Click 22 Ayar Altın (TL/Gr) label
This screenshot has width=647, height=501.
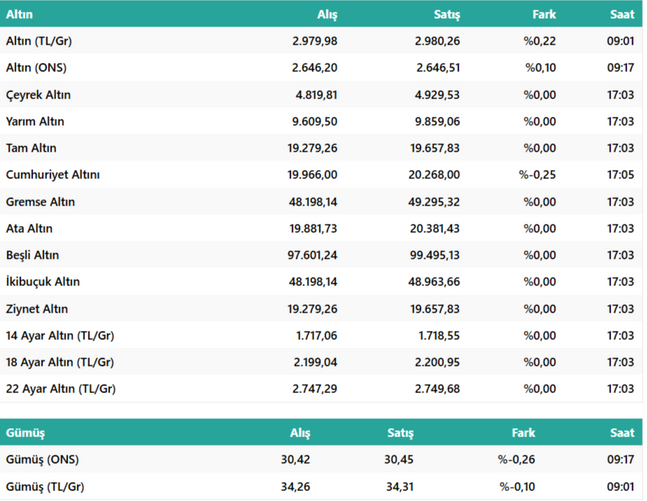(x=60, y=389)
